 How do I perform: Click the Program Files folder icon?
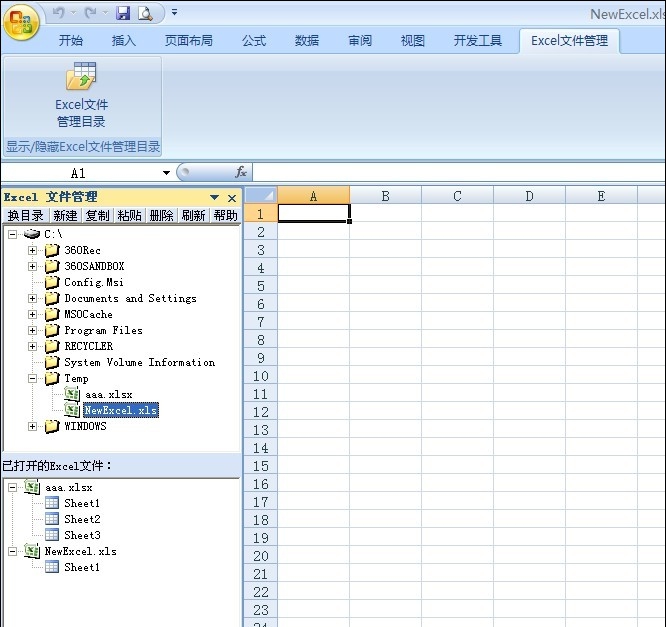52,330
